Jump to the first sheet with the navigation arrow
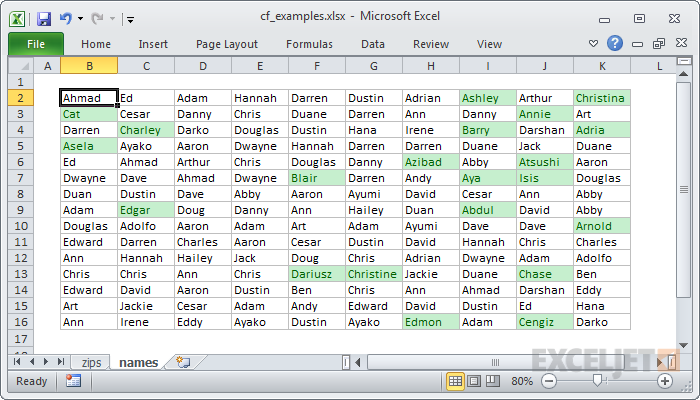The image size is (700, 400). click(17, 362)
